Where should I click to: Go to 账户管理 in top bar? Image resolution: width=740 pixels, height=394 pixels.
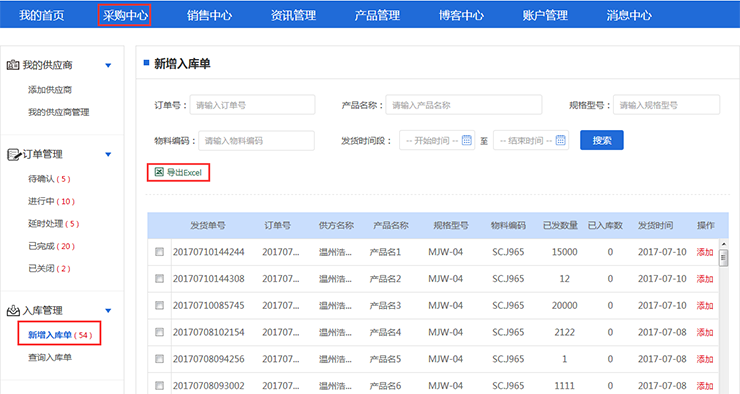545,15
